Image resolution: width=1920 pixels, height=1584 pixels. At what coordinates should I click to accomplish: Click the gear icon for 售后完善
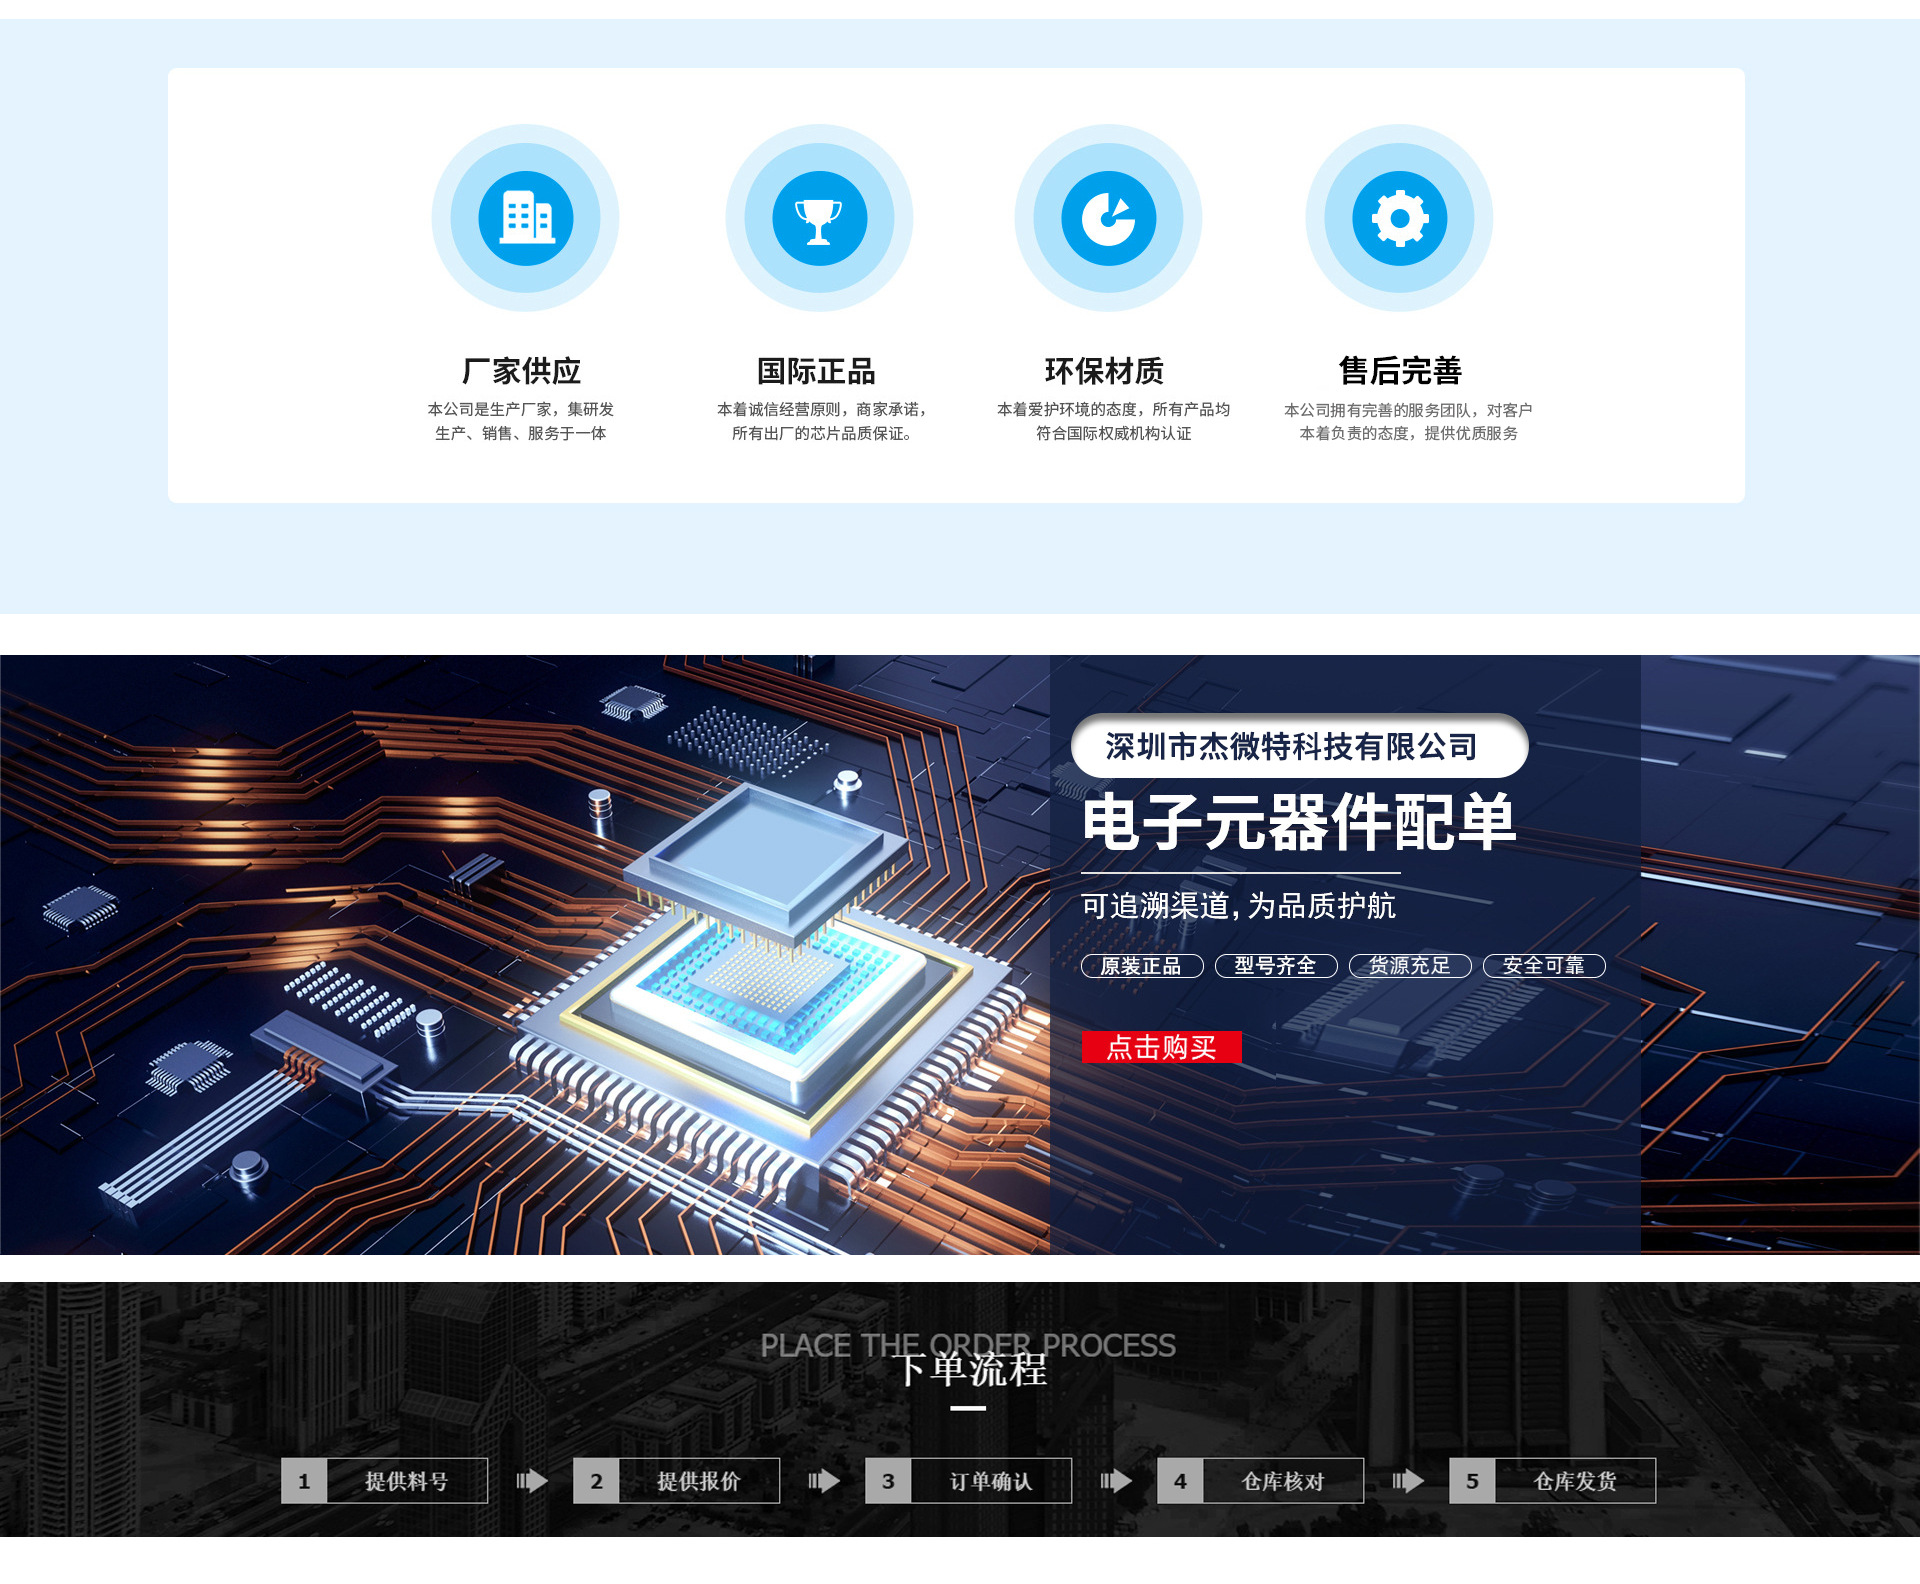[1399, 218]
